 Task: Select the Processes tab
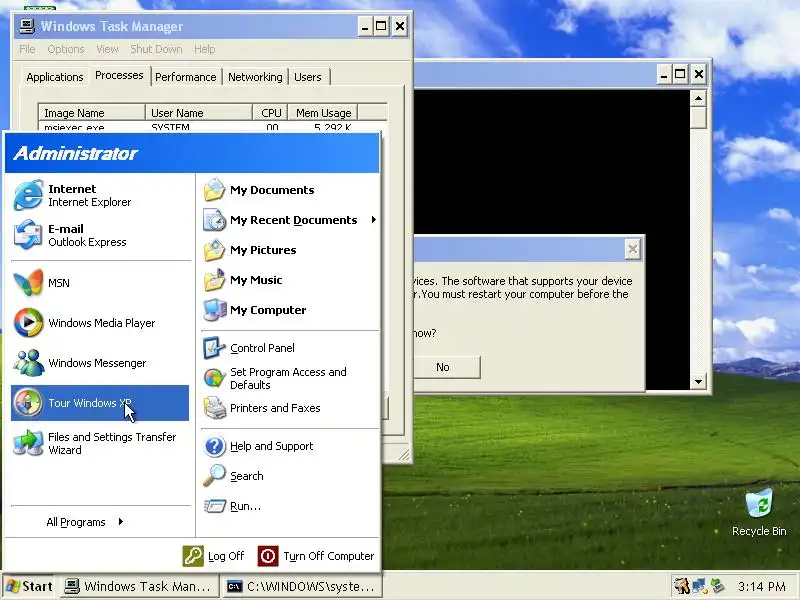coord(119,76)
